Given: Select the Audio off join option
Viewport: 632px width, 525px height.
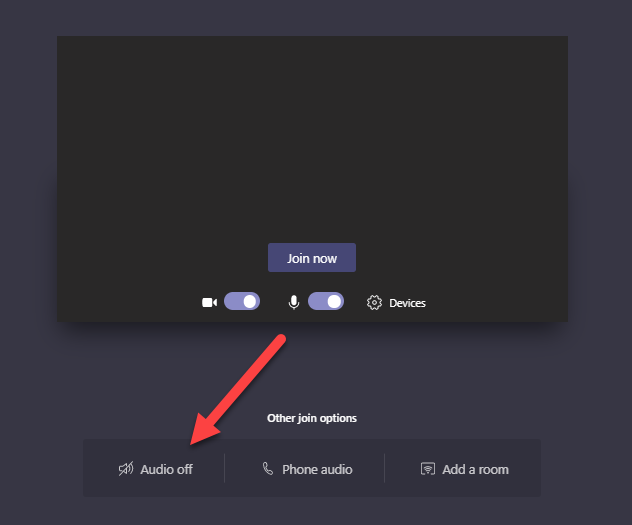Looking at the screenshot, I should coord(155,469).
